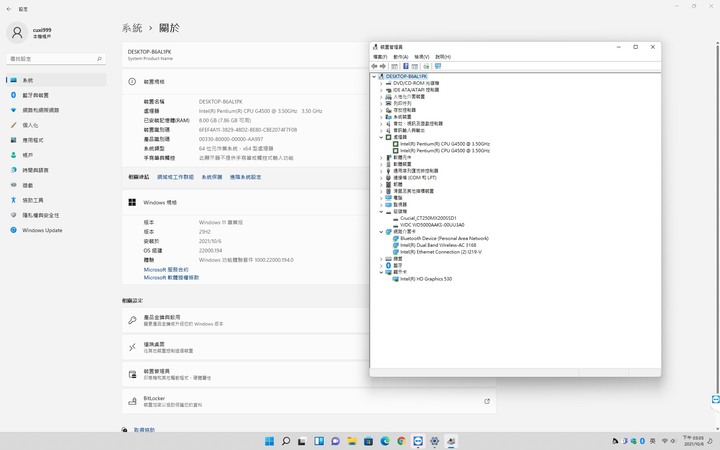Click the cuxi999 user avatar in Settings
Image resolution: width=720 pixels, height=450 pixels.
click(17, 33)
